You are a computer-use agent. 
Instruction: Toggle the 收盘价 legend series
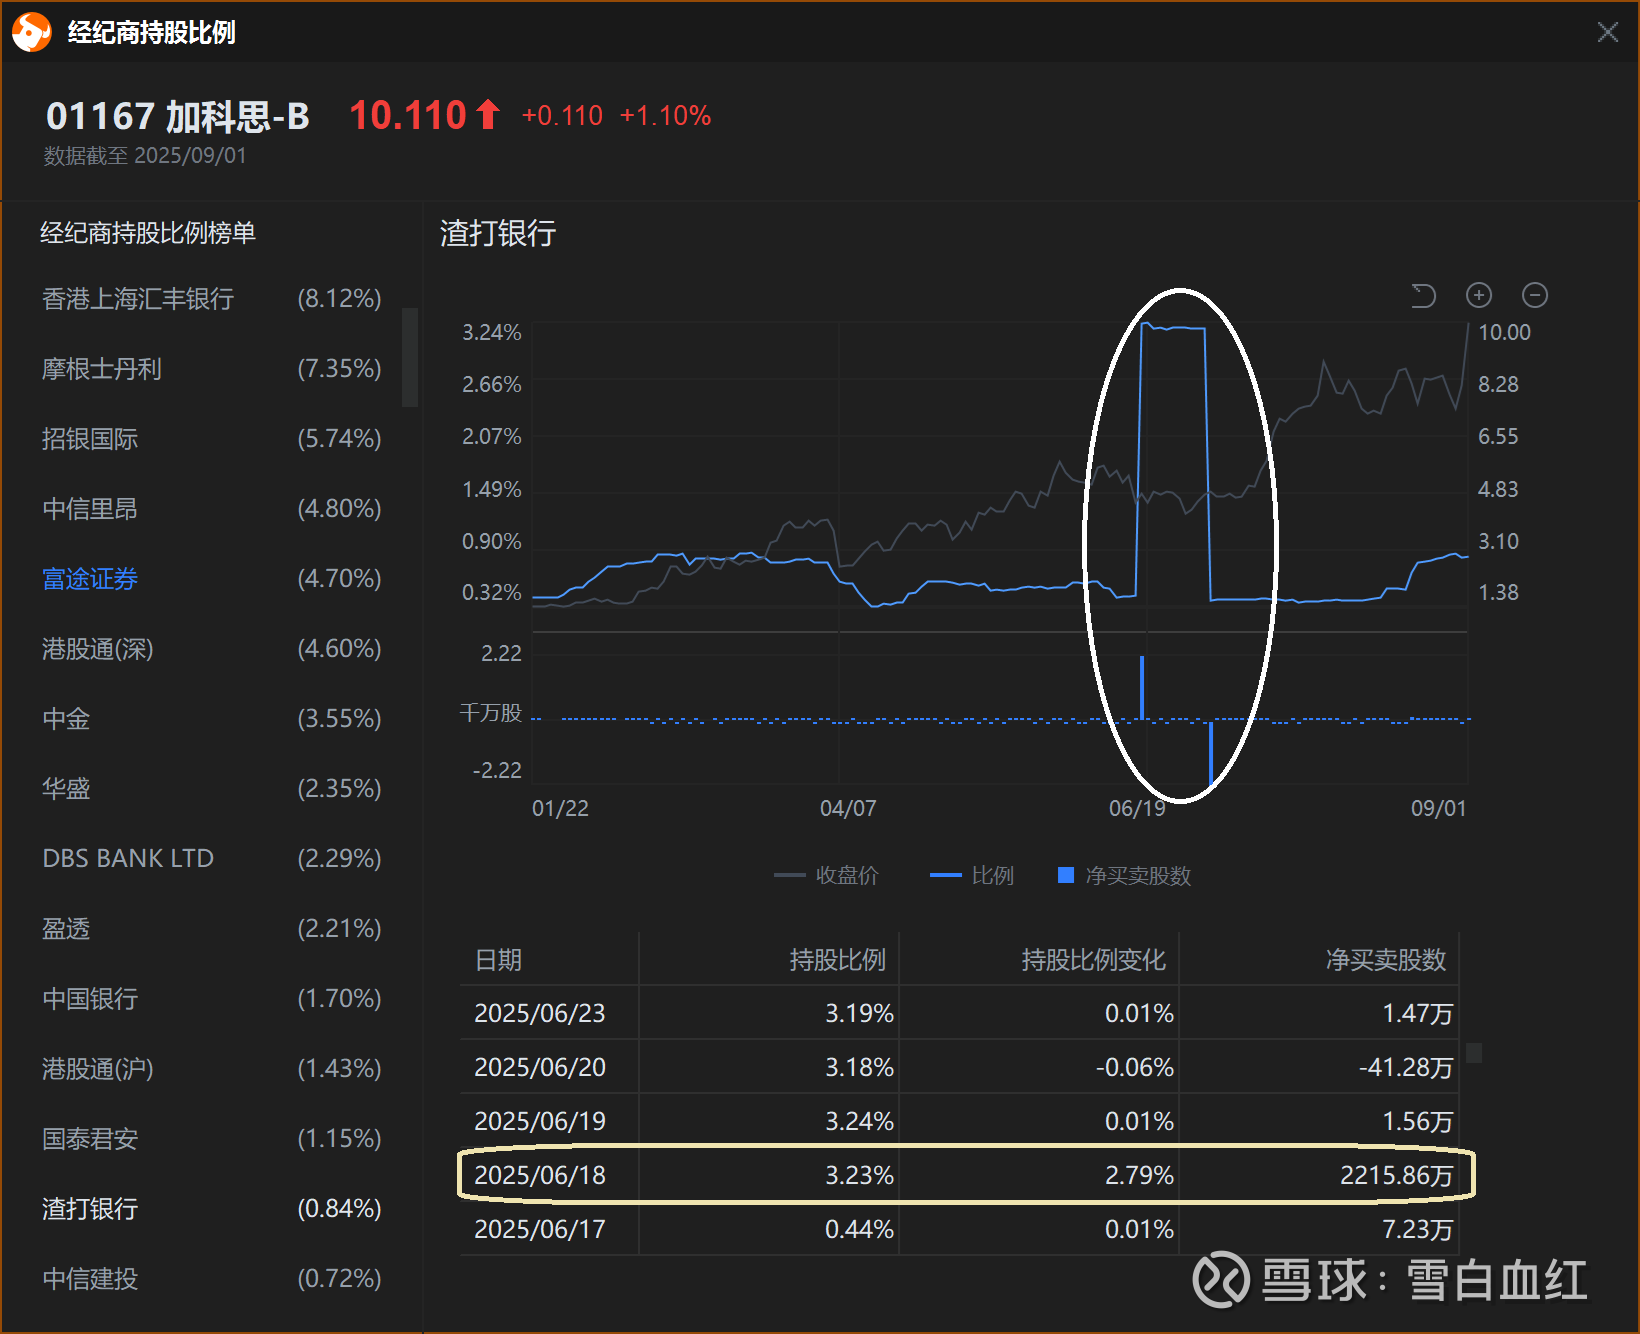[x=826, y=876]
